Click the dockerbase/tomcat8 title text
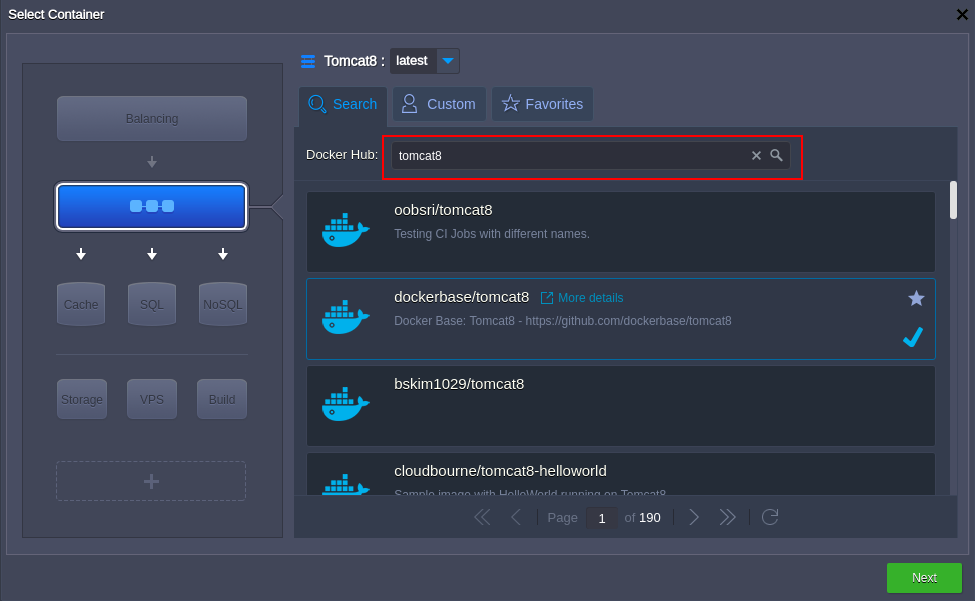Screen dimensions: 975x601 [x=461, y=297]
